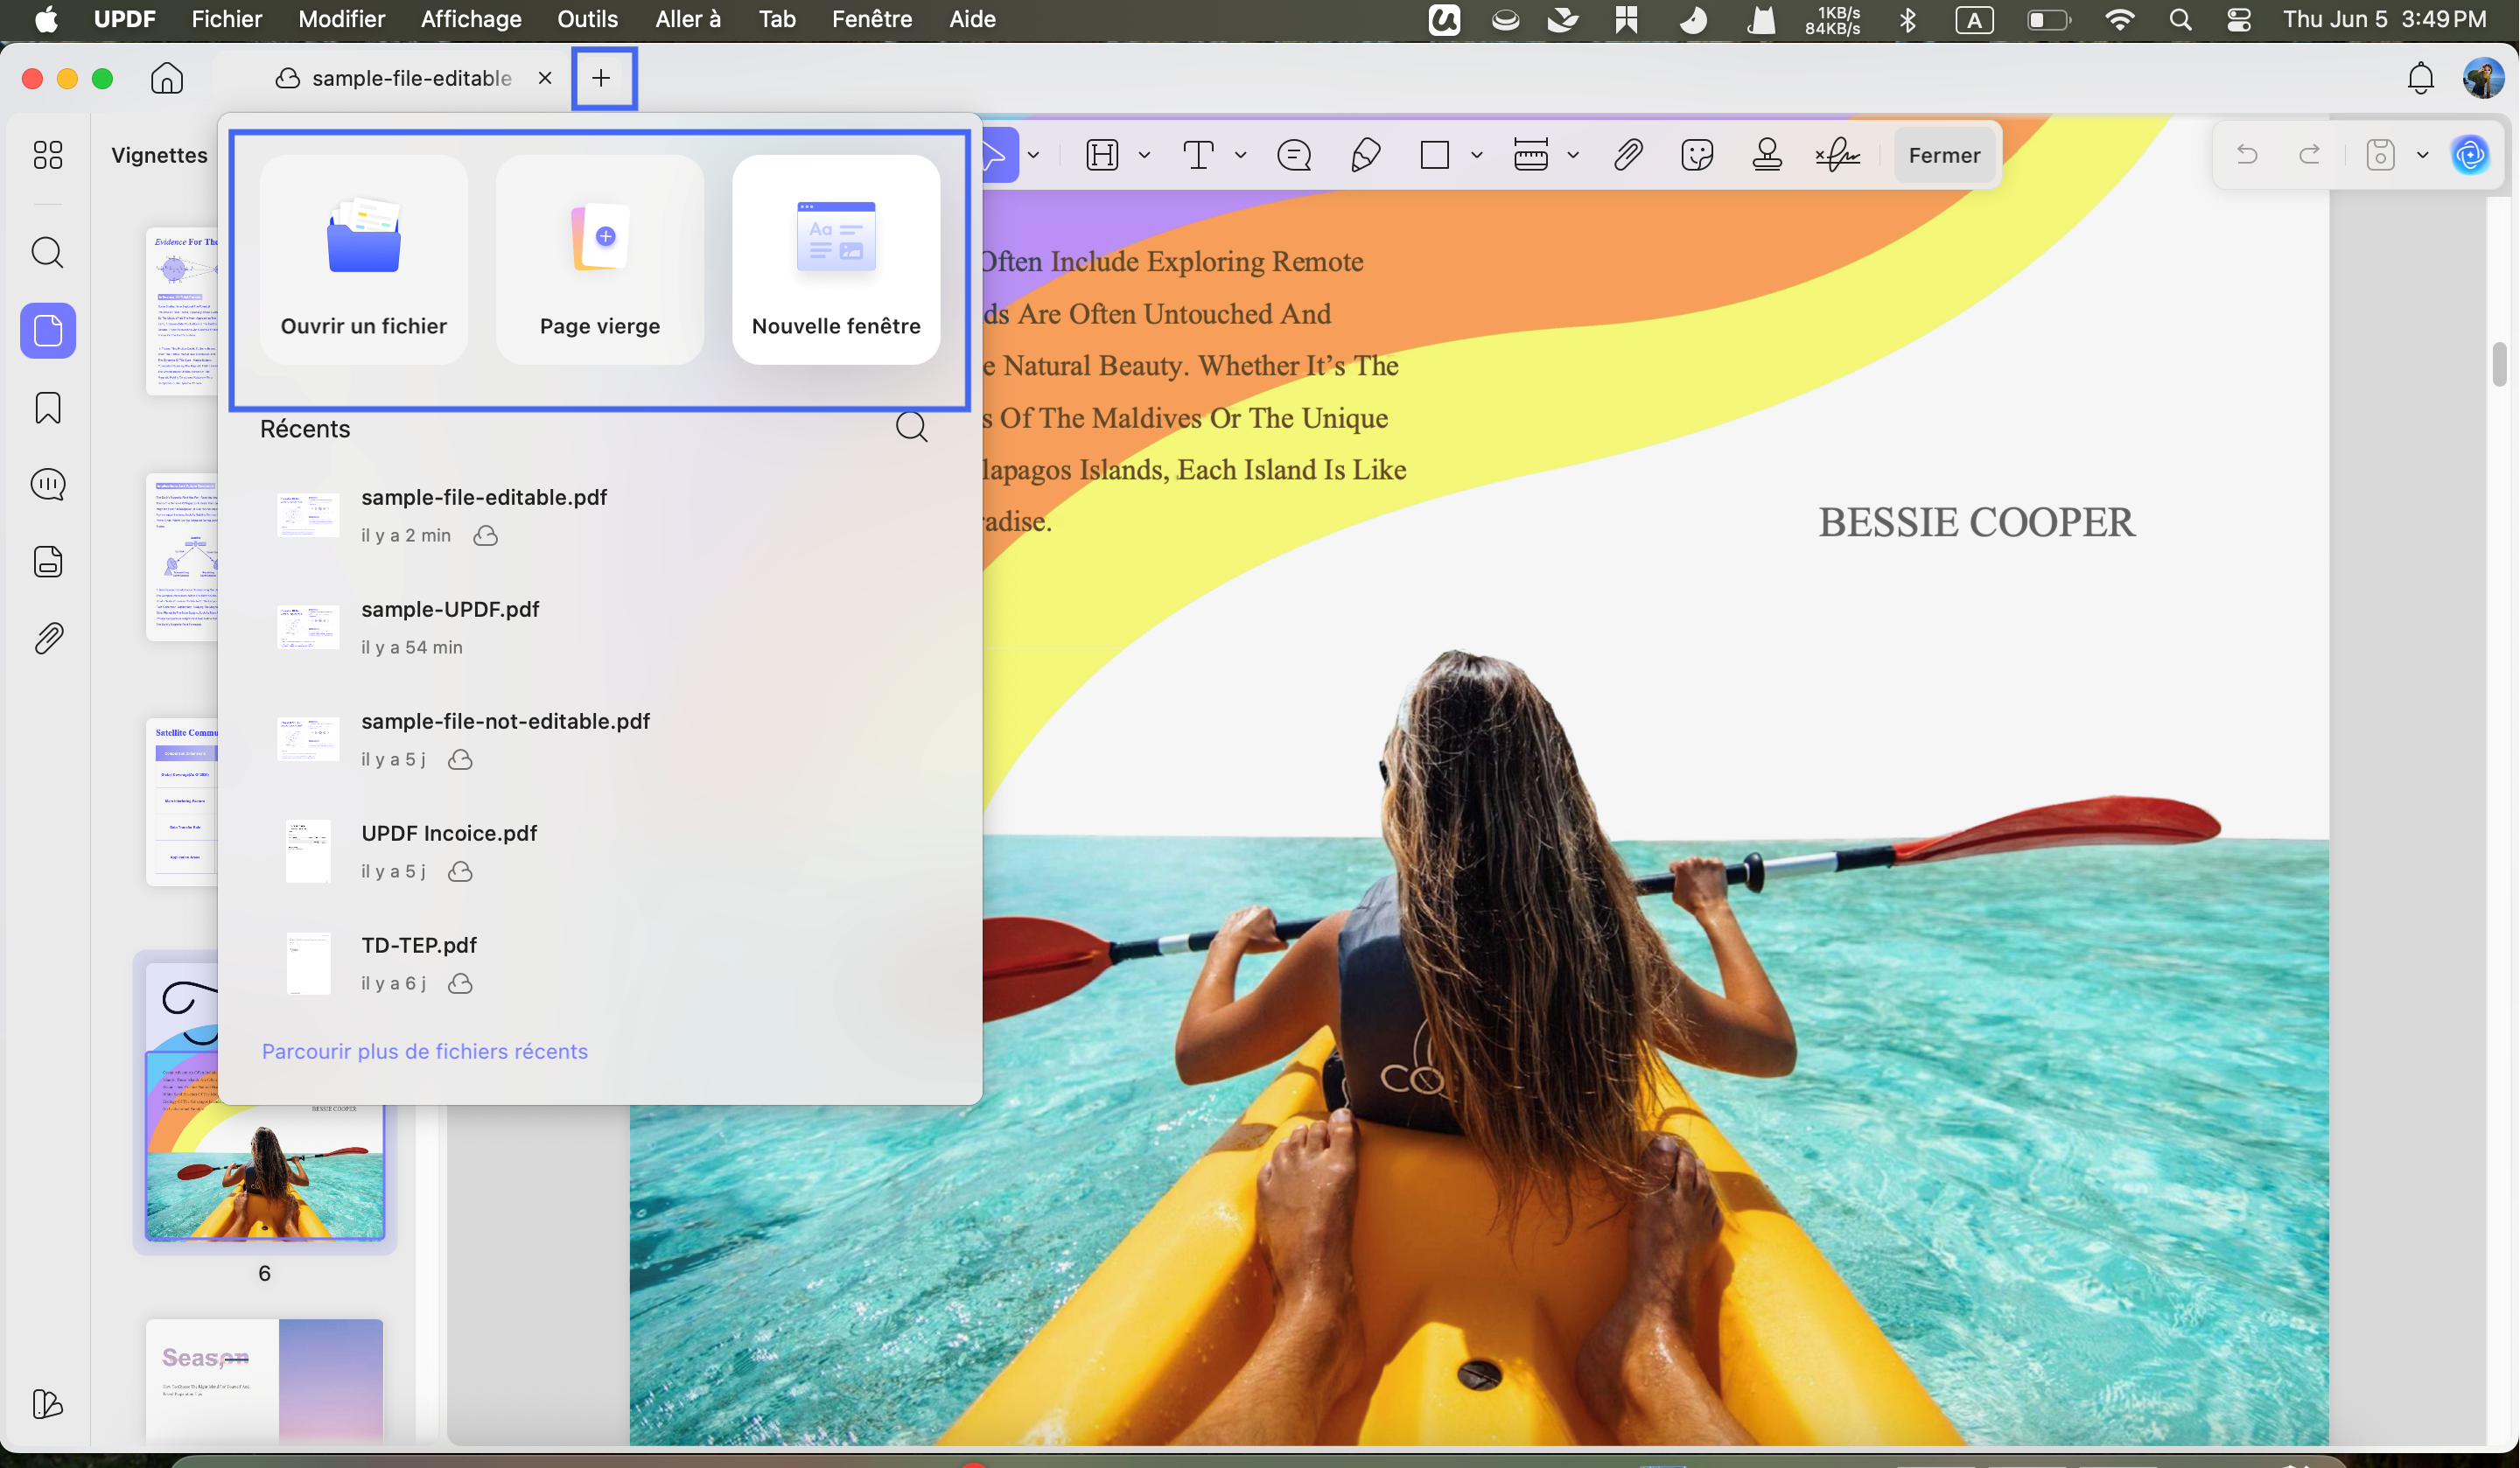Viewport: 2520px width, 1468px height.
Task: Follow Parcourir plus de fichiers récents link
Action: 425,1051
